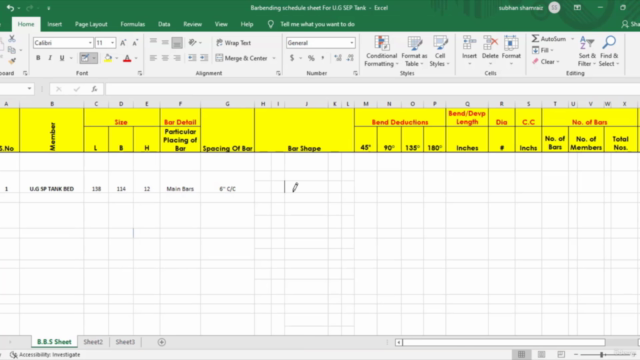
Task: Toggle Bold formatting
Action: tap(38, 58)
